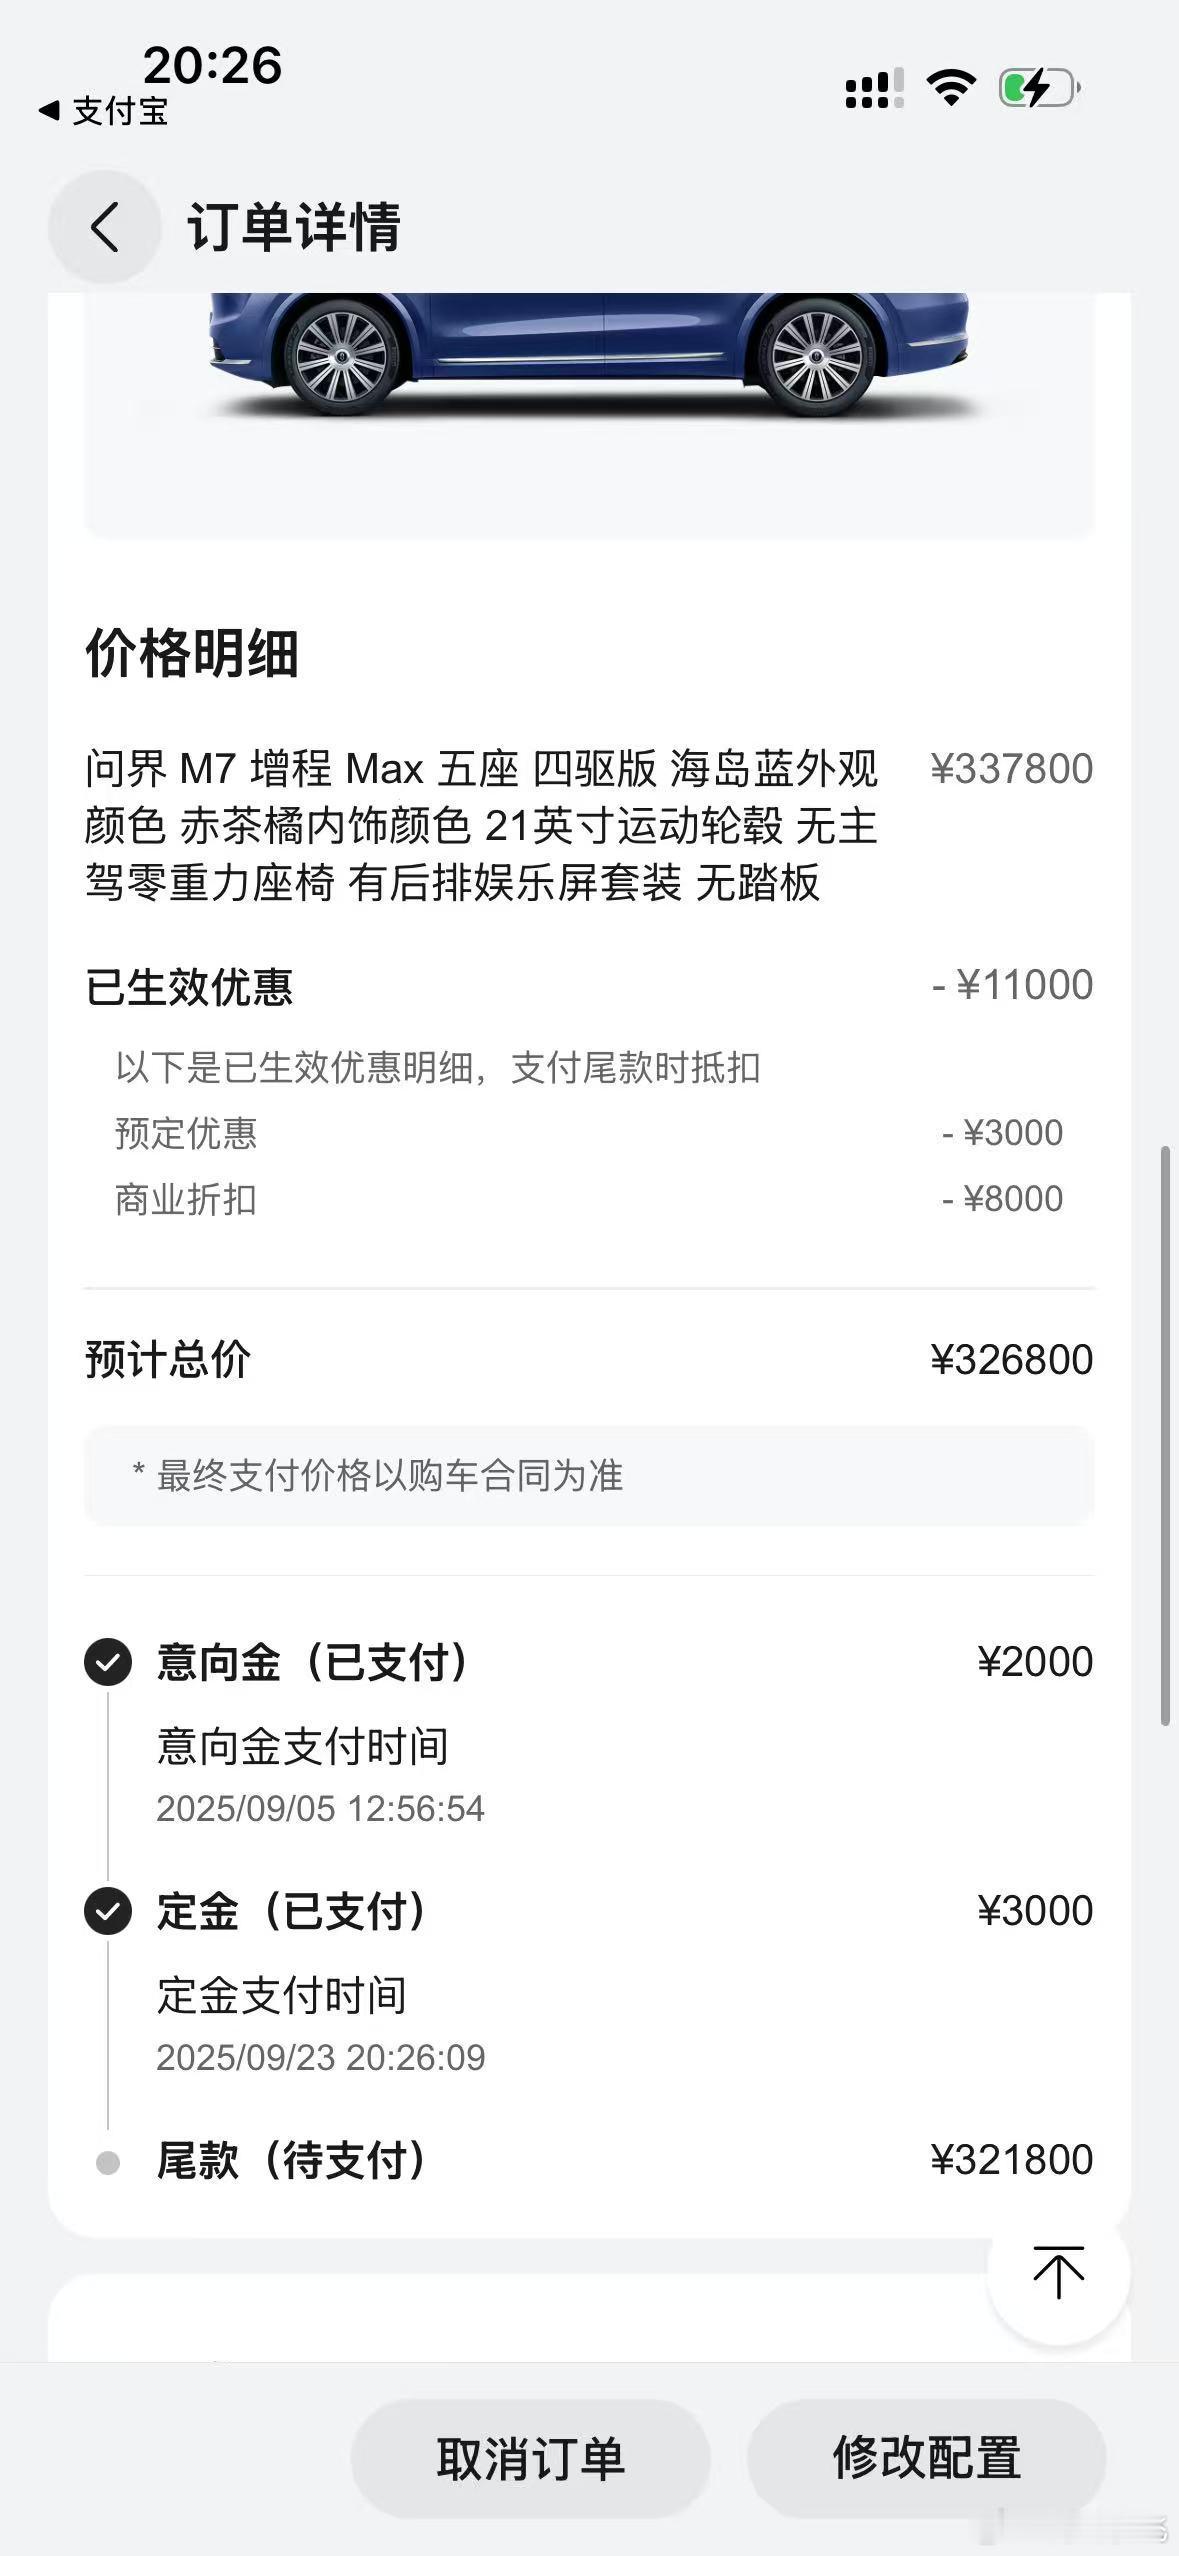1179x2556 pixels.
Task: Tap the checkmark next to 意向金（已支付）
Action: point(108,1662)
